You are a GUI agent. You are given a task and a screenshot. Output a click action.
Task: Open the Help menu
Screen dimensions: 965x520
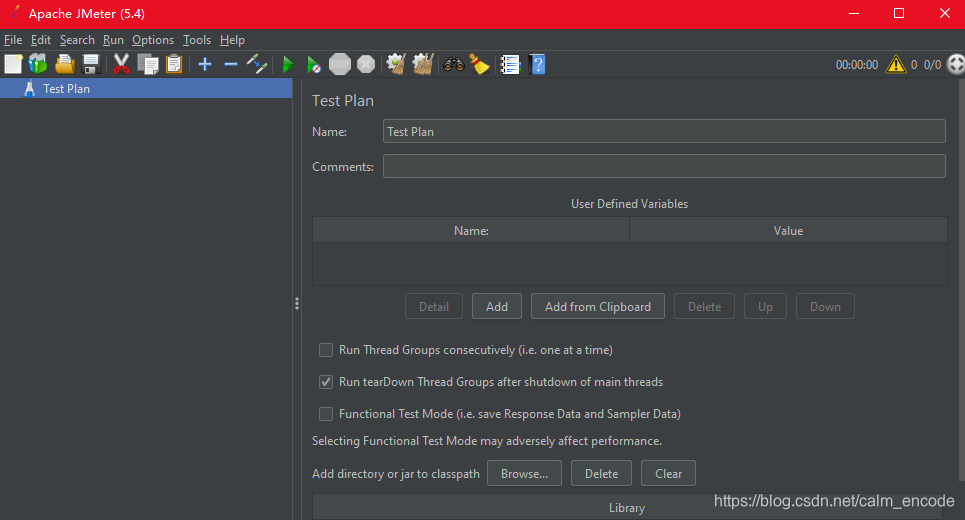coord(232,40)
